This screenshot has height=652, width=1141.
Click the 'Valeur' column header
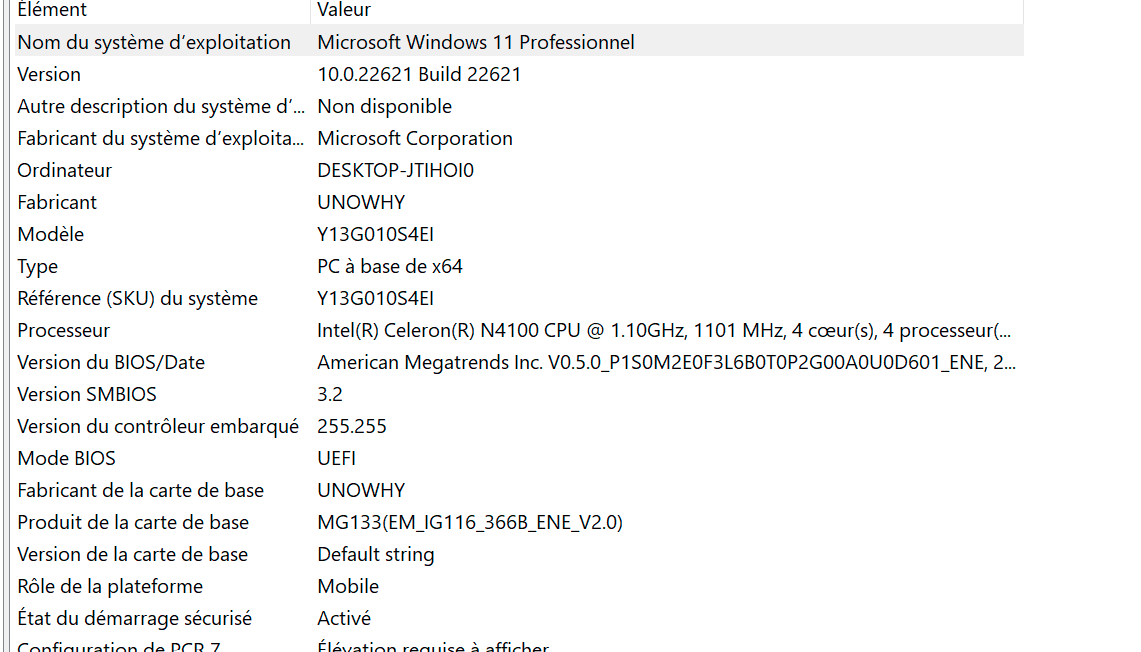pos(344,10)
